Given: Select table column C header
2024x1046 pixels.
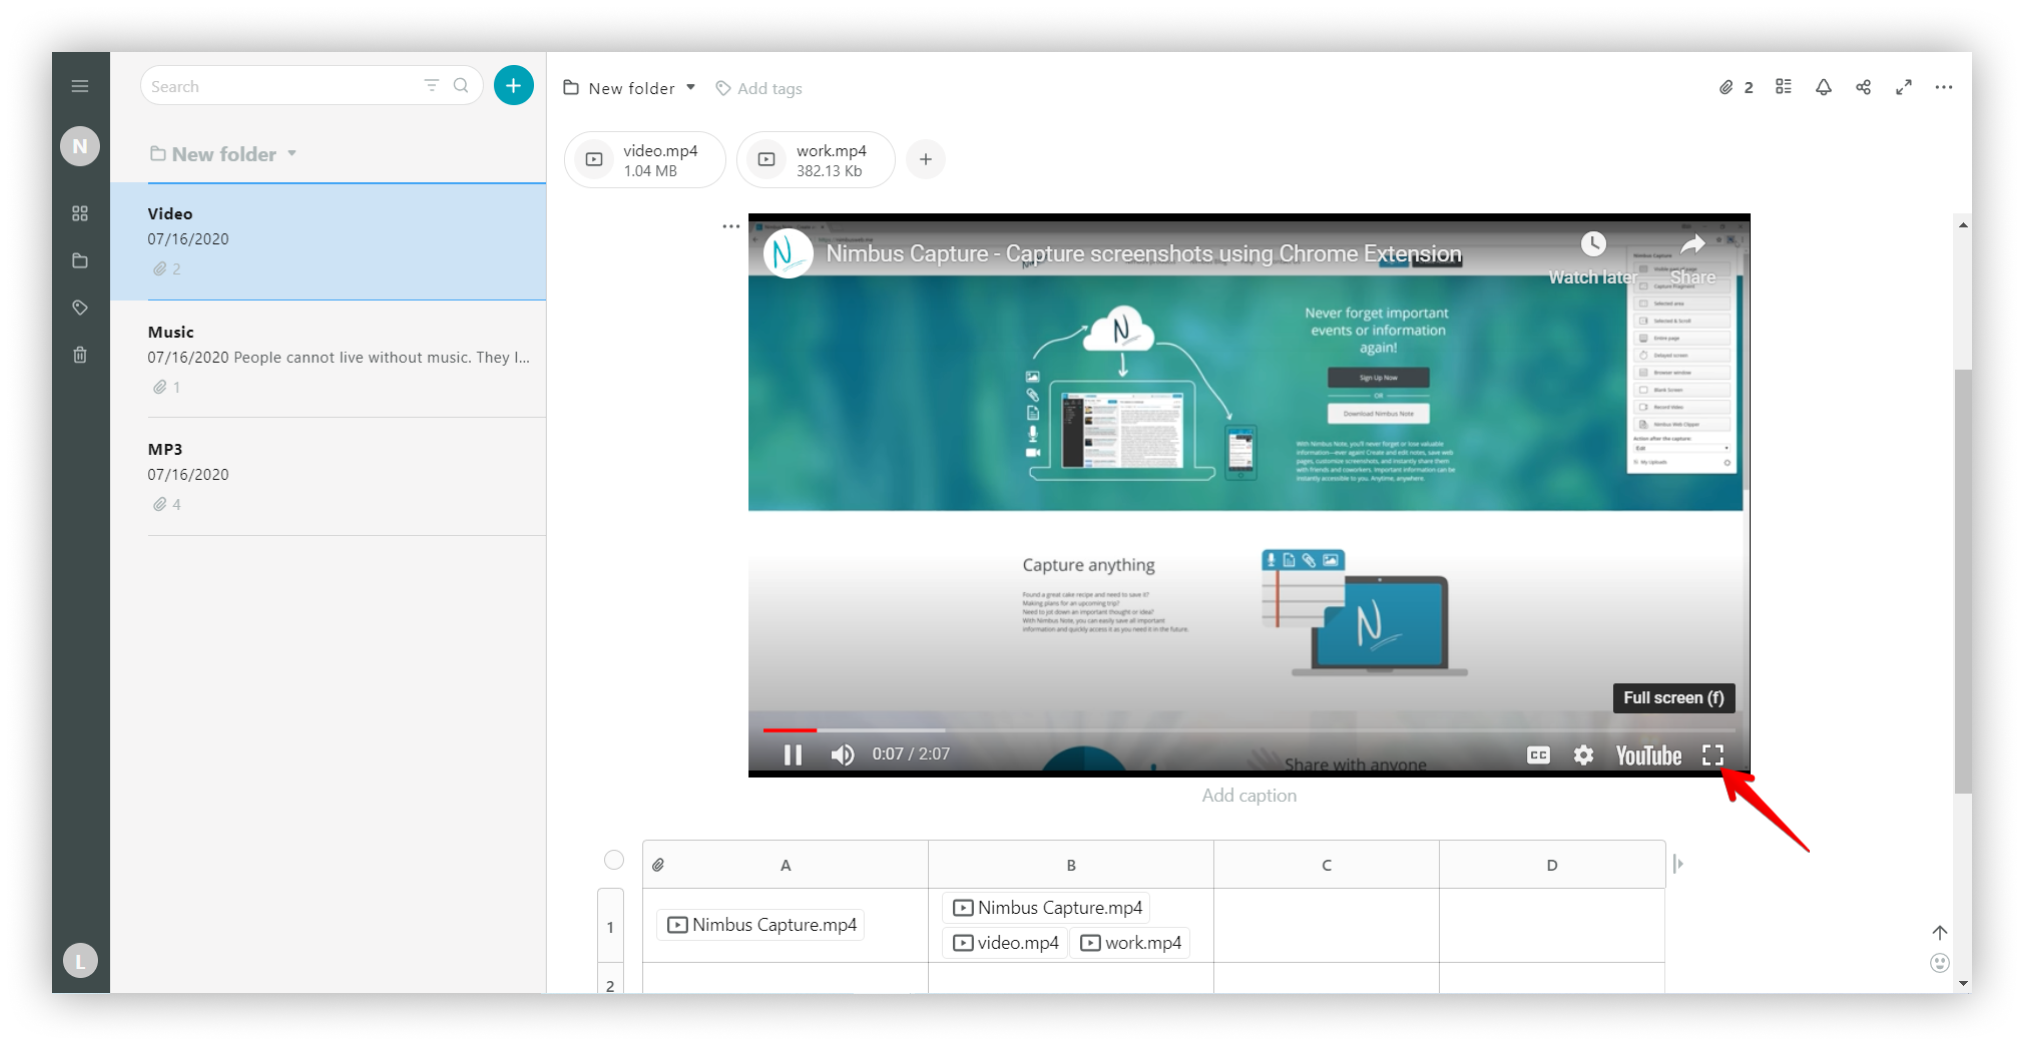Looking at the screenshot, I should [1326, 865].
